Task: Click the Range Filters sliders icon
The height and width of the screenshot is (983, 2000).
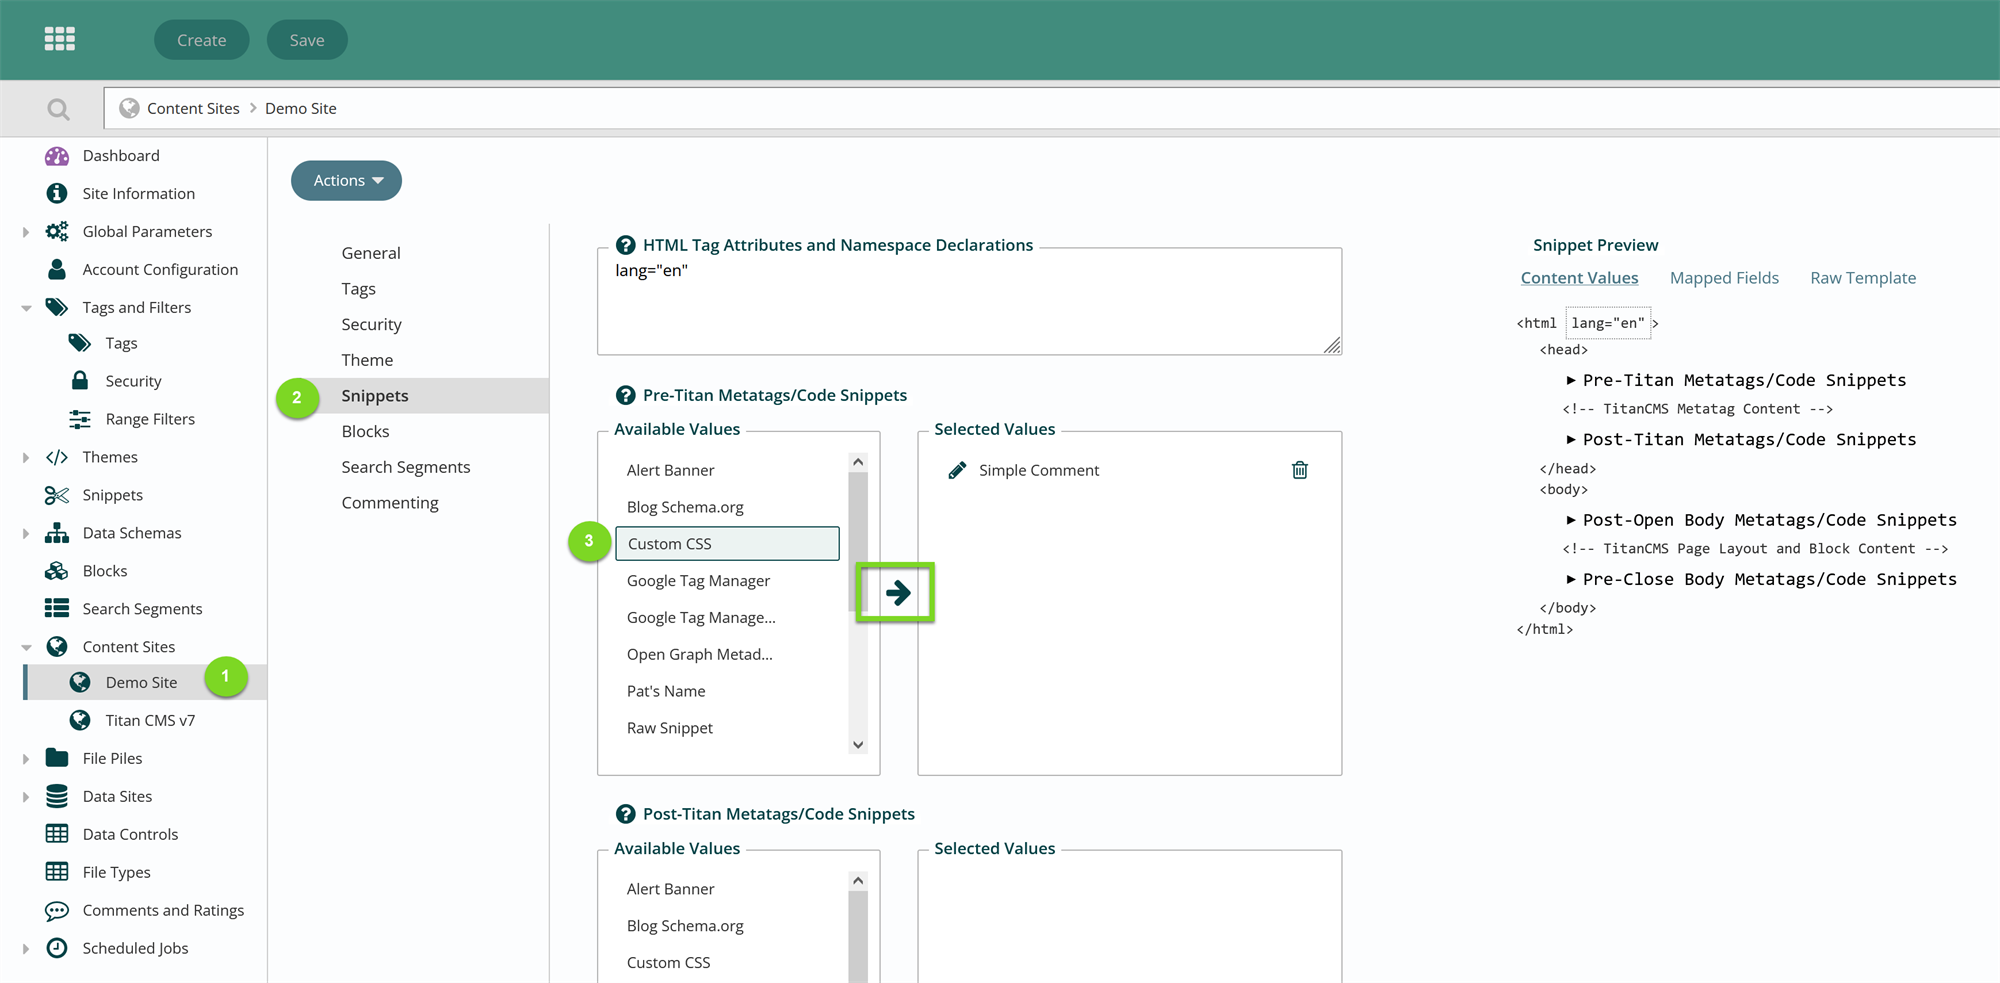Action: pos(80,419)
